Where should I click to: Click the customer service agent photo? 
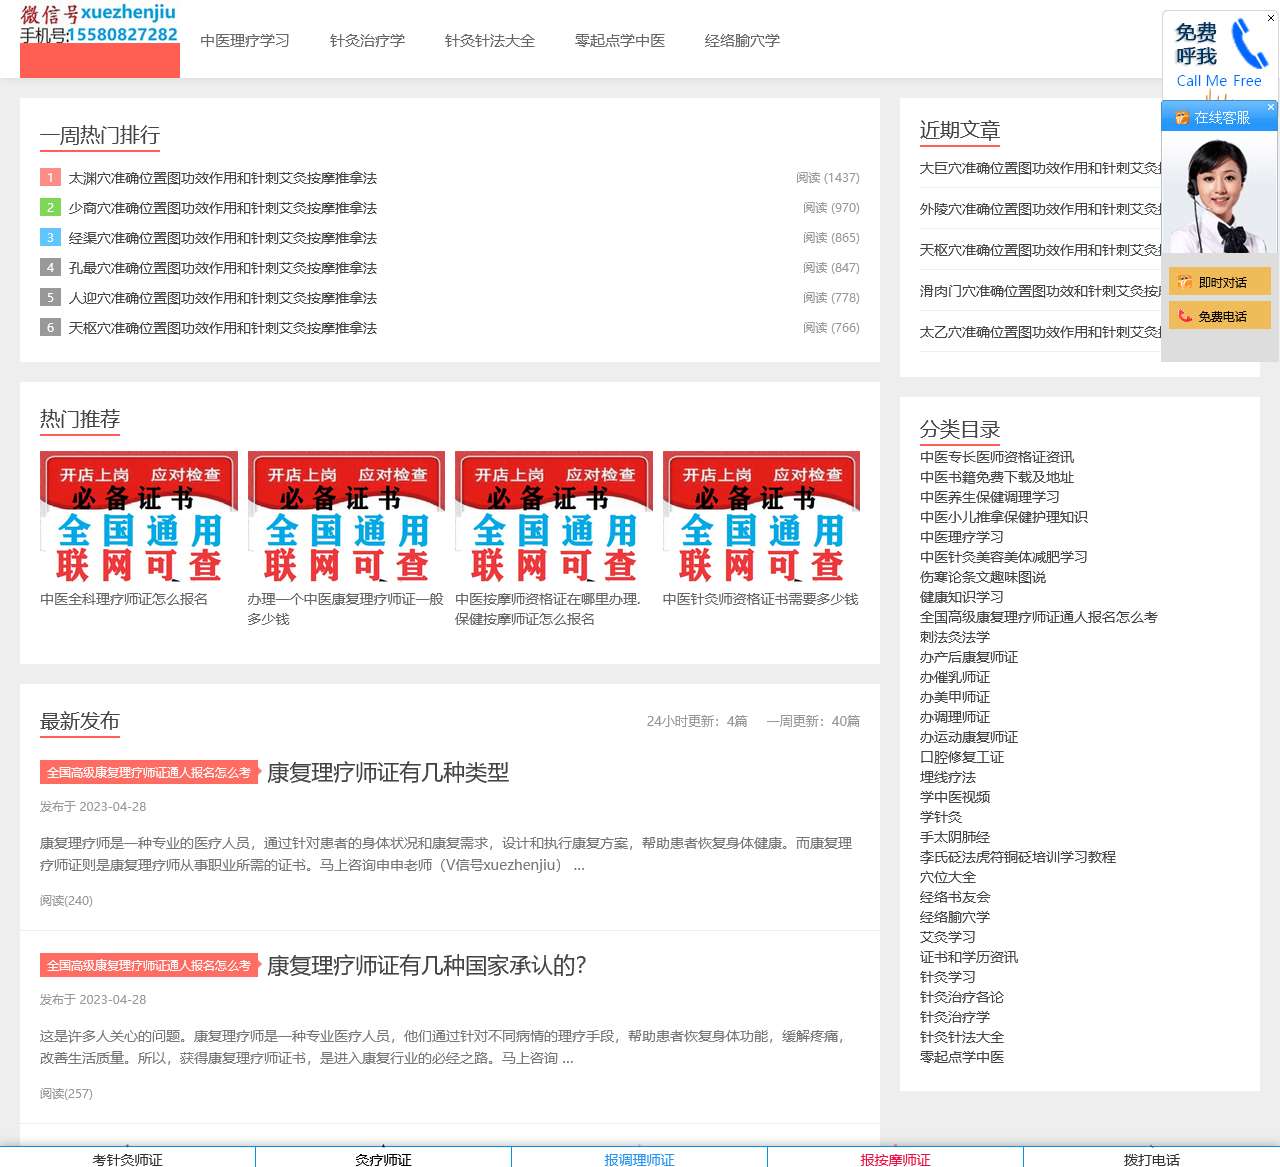pyautogui.click(x=1219, y=195)
